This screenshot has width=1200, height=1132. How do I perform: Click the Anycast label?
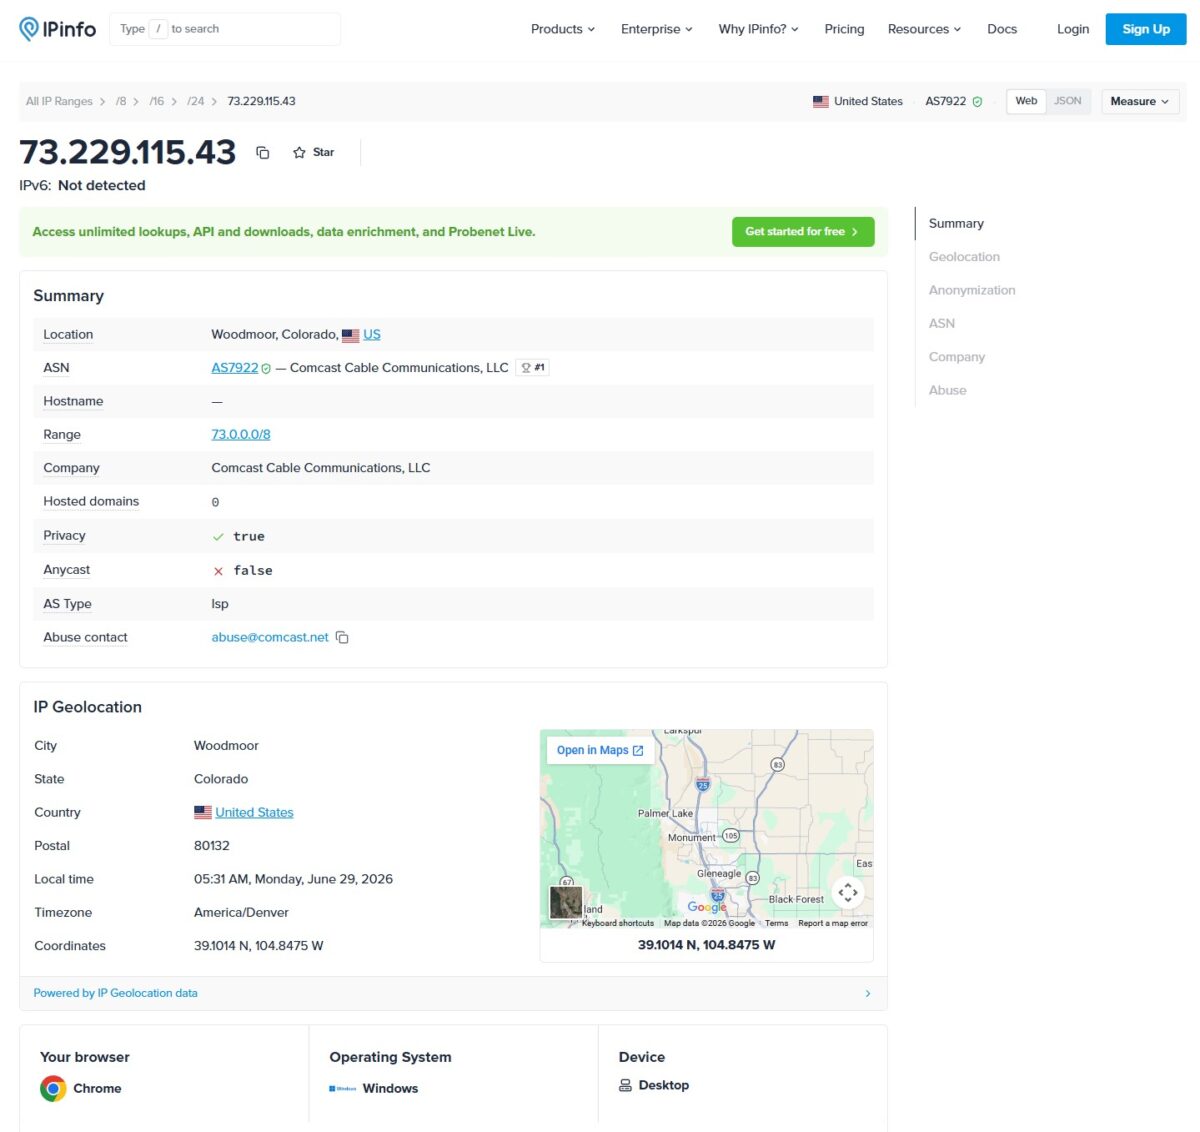tap(66, 570)
